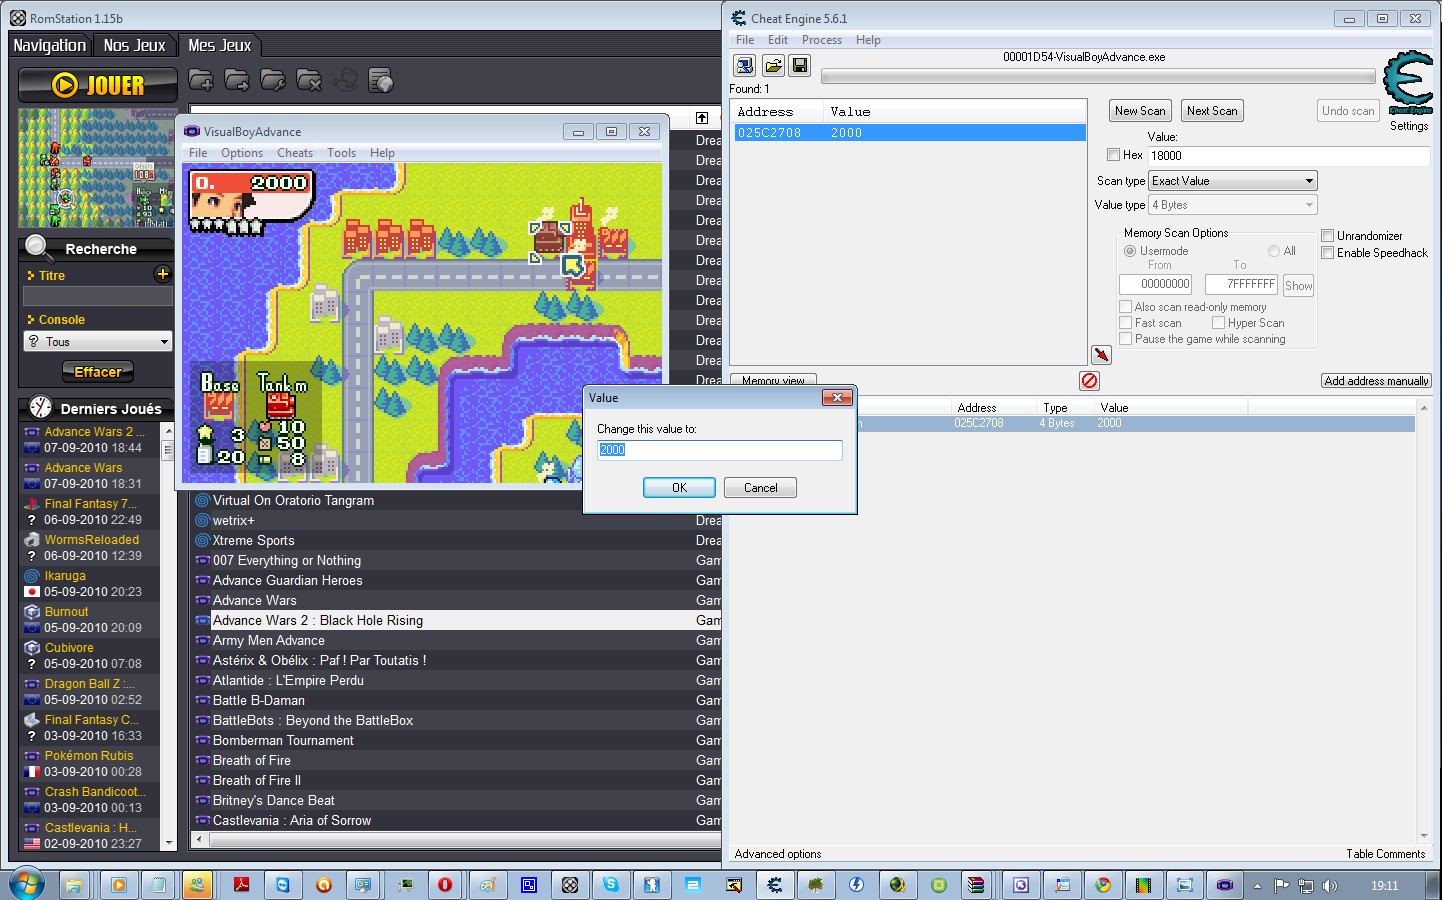The width and height of the screenshot is (1442, 900).
Task: Open Cheat Engine Edit menu
Action: [x=778, y=40]
